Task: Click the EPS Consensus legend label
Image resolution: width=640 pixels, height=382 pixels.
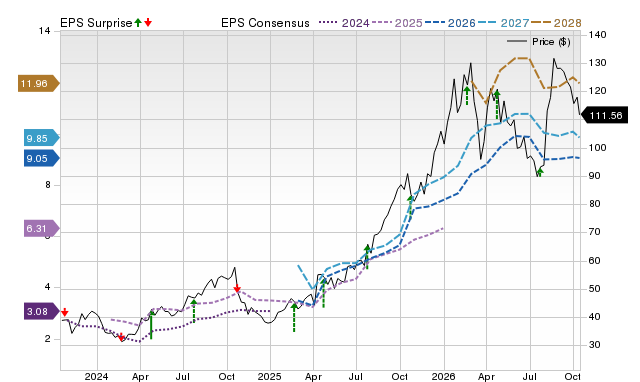Action: (265, 23)
